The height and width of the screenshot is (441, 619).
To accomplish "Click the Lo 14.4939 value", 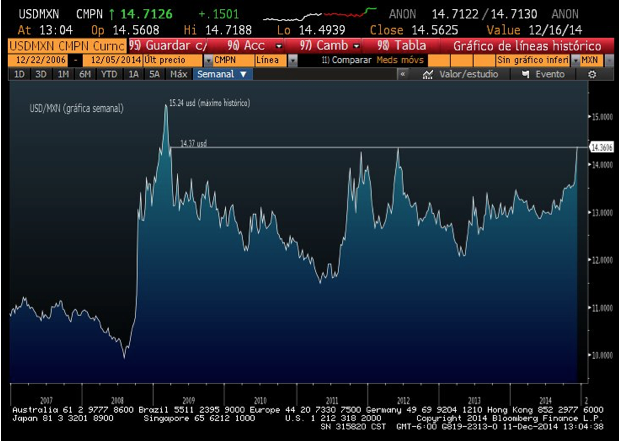I will (322, 30).
